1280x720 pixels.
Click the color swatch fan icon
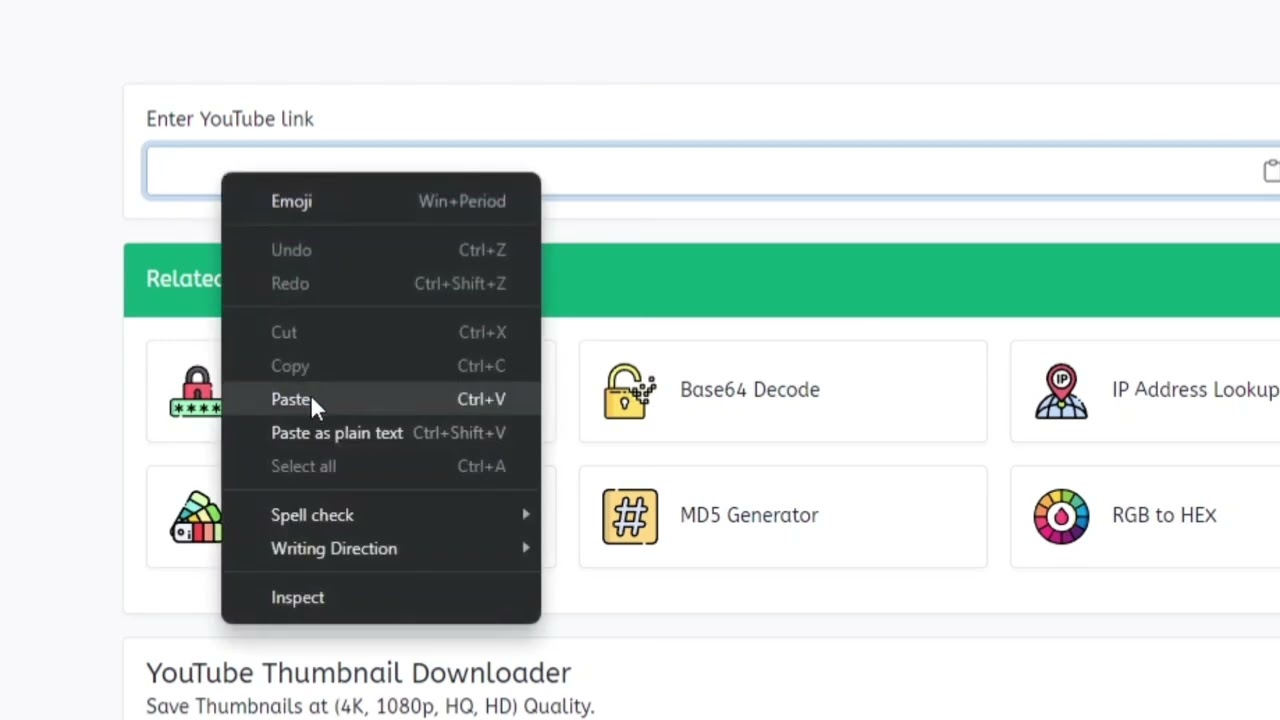point(196,516)
